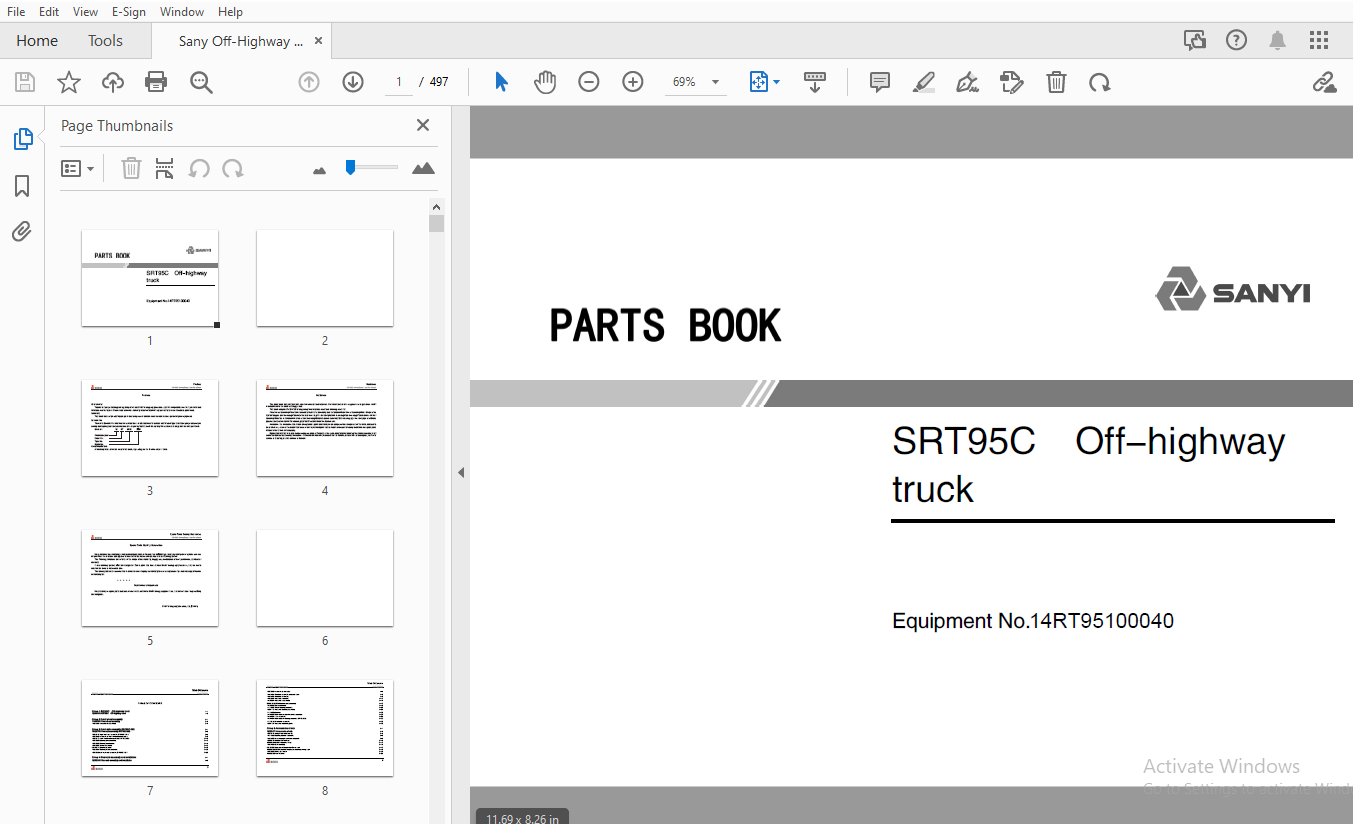This screenshot has height=824, width=1353.
Task: Open the Edit menu
Action: pos(49,11)
